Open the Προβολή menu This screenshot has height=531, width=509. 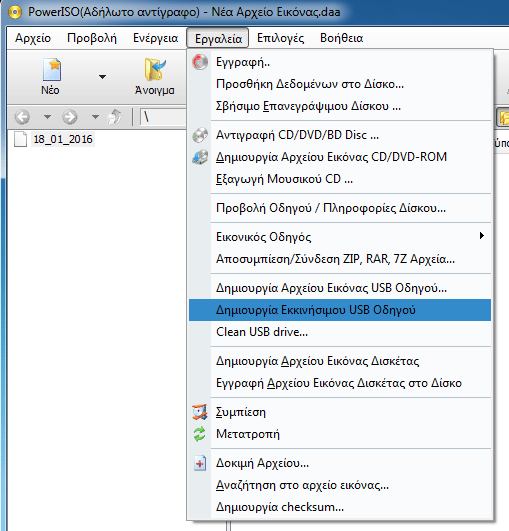pyautogui.click(x=92, y=38)
